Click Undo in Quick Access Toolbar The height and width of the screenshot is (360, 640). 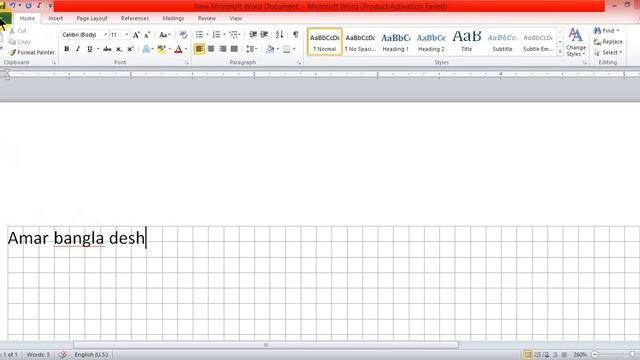point(12,5)
